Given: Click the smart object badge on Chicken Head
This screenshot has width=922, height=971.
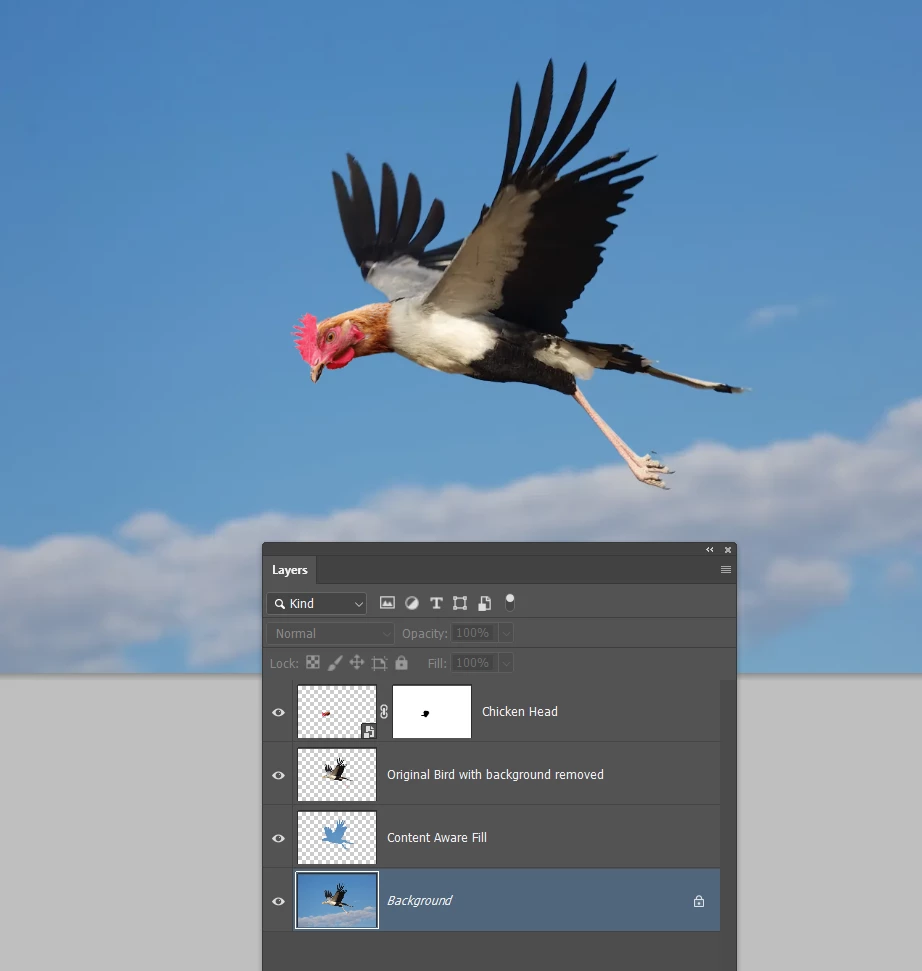Looking at the screenshot, I should pyautogui.click(x=368, y=731).
